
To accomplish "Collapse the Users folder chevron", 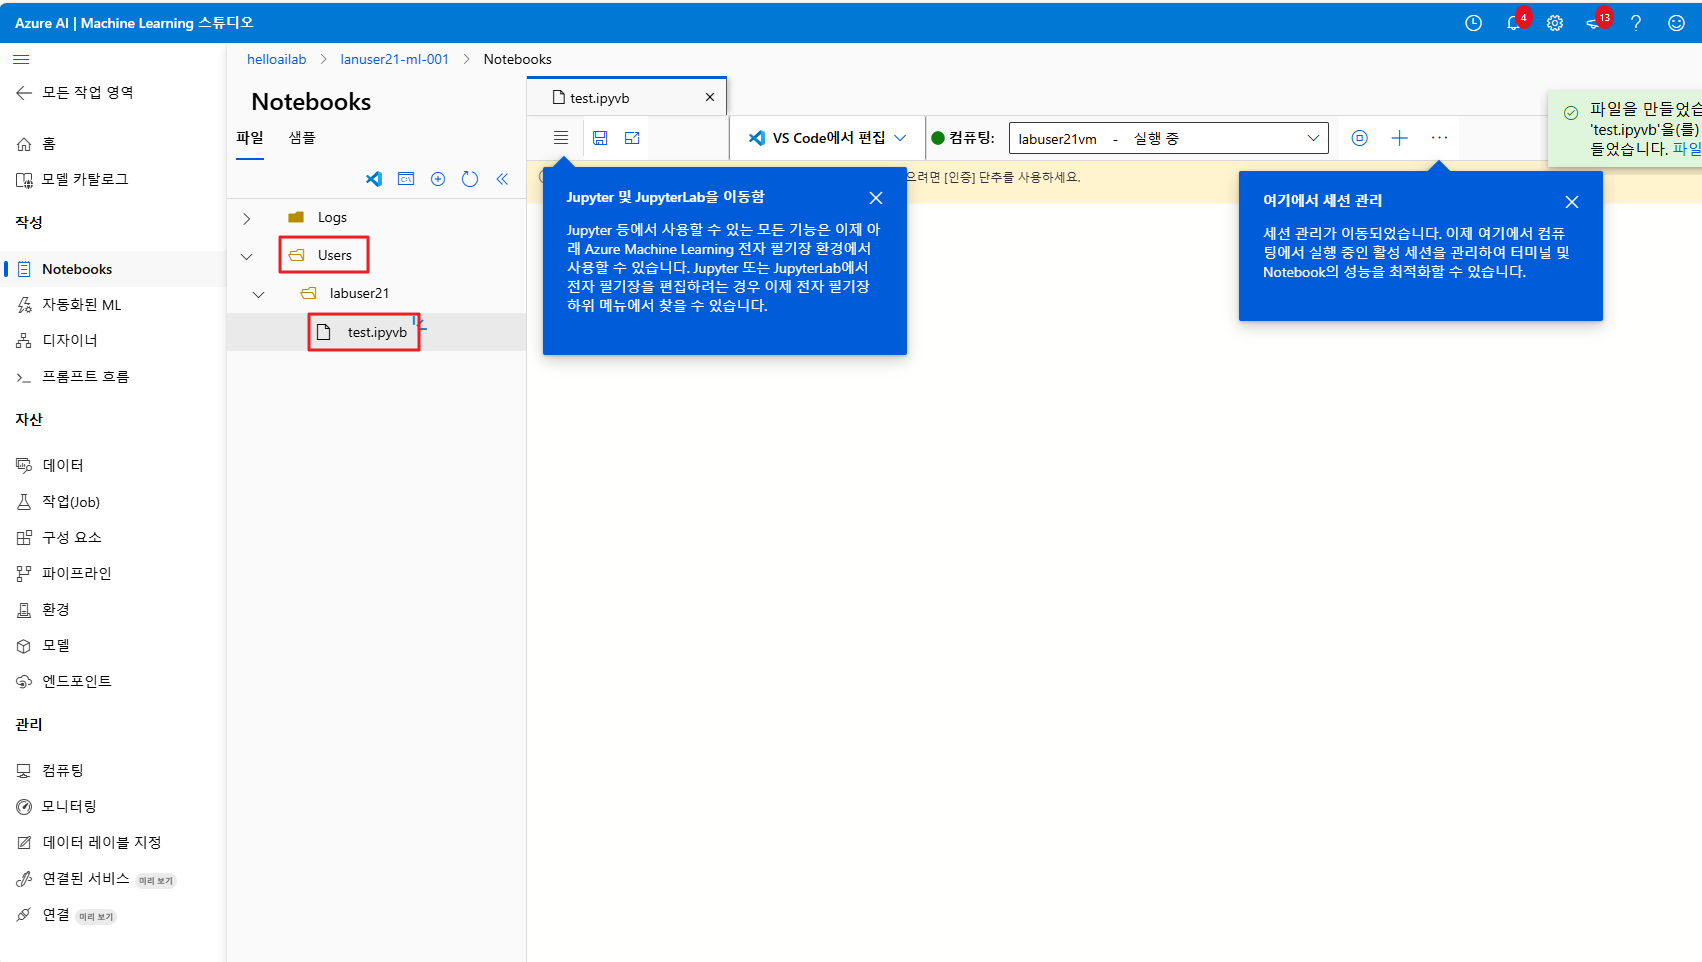I will pos(246,256).
